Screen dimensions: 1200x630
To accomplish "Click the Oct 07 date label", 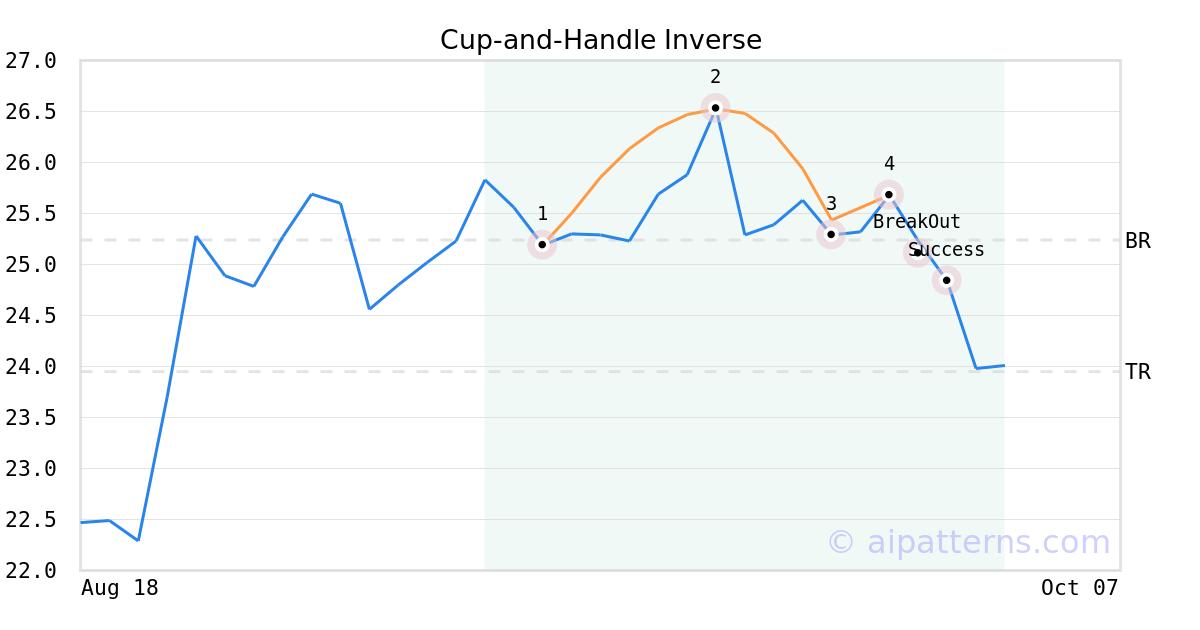I will (1078, 588).
